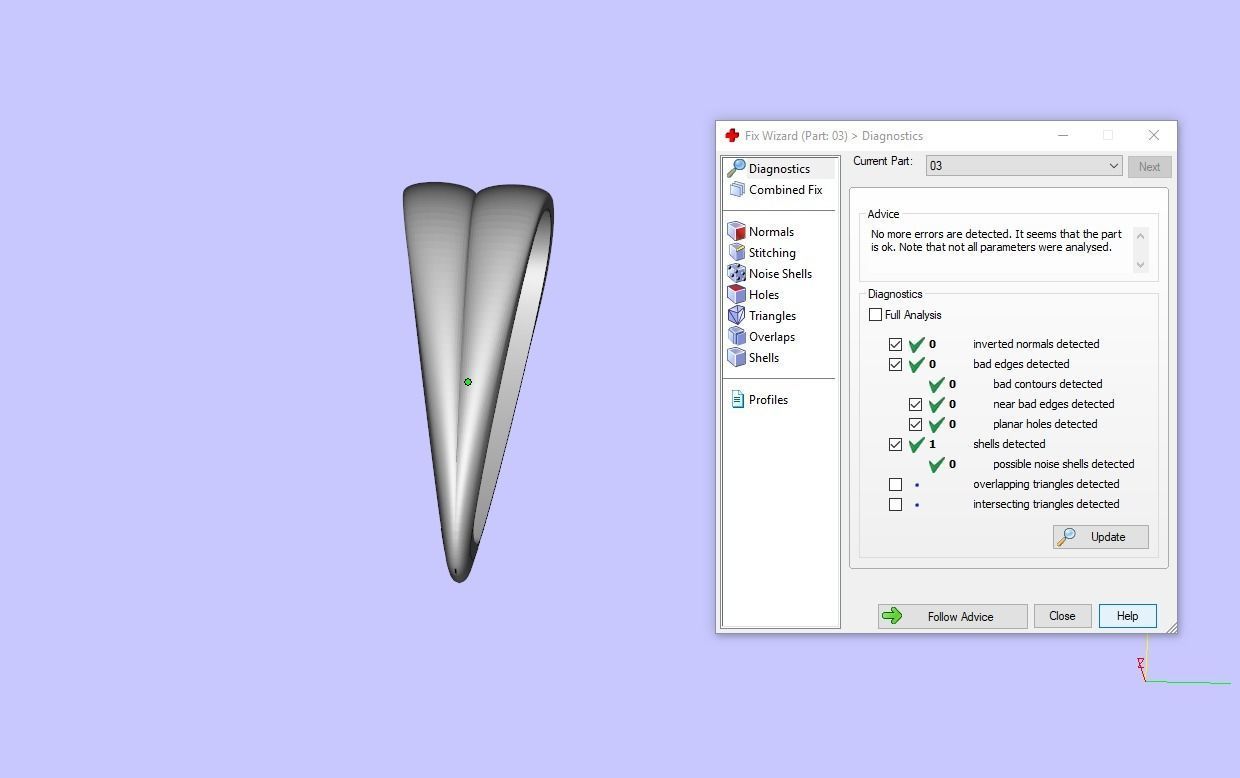The width and height of the screenshot is (1240, 778).
Task: Click the Triangles icon
Action: pyautogui.click(x=737, y=315)
